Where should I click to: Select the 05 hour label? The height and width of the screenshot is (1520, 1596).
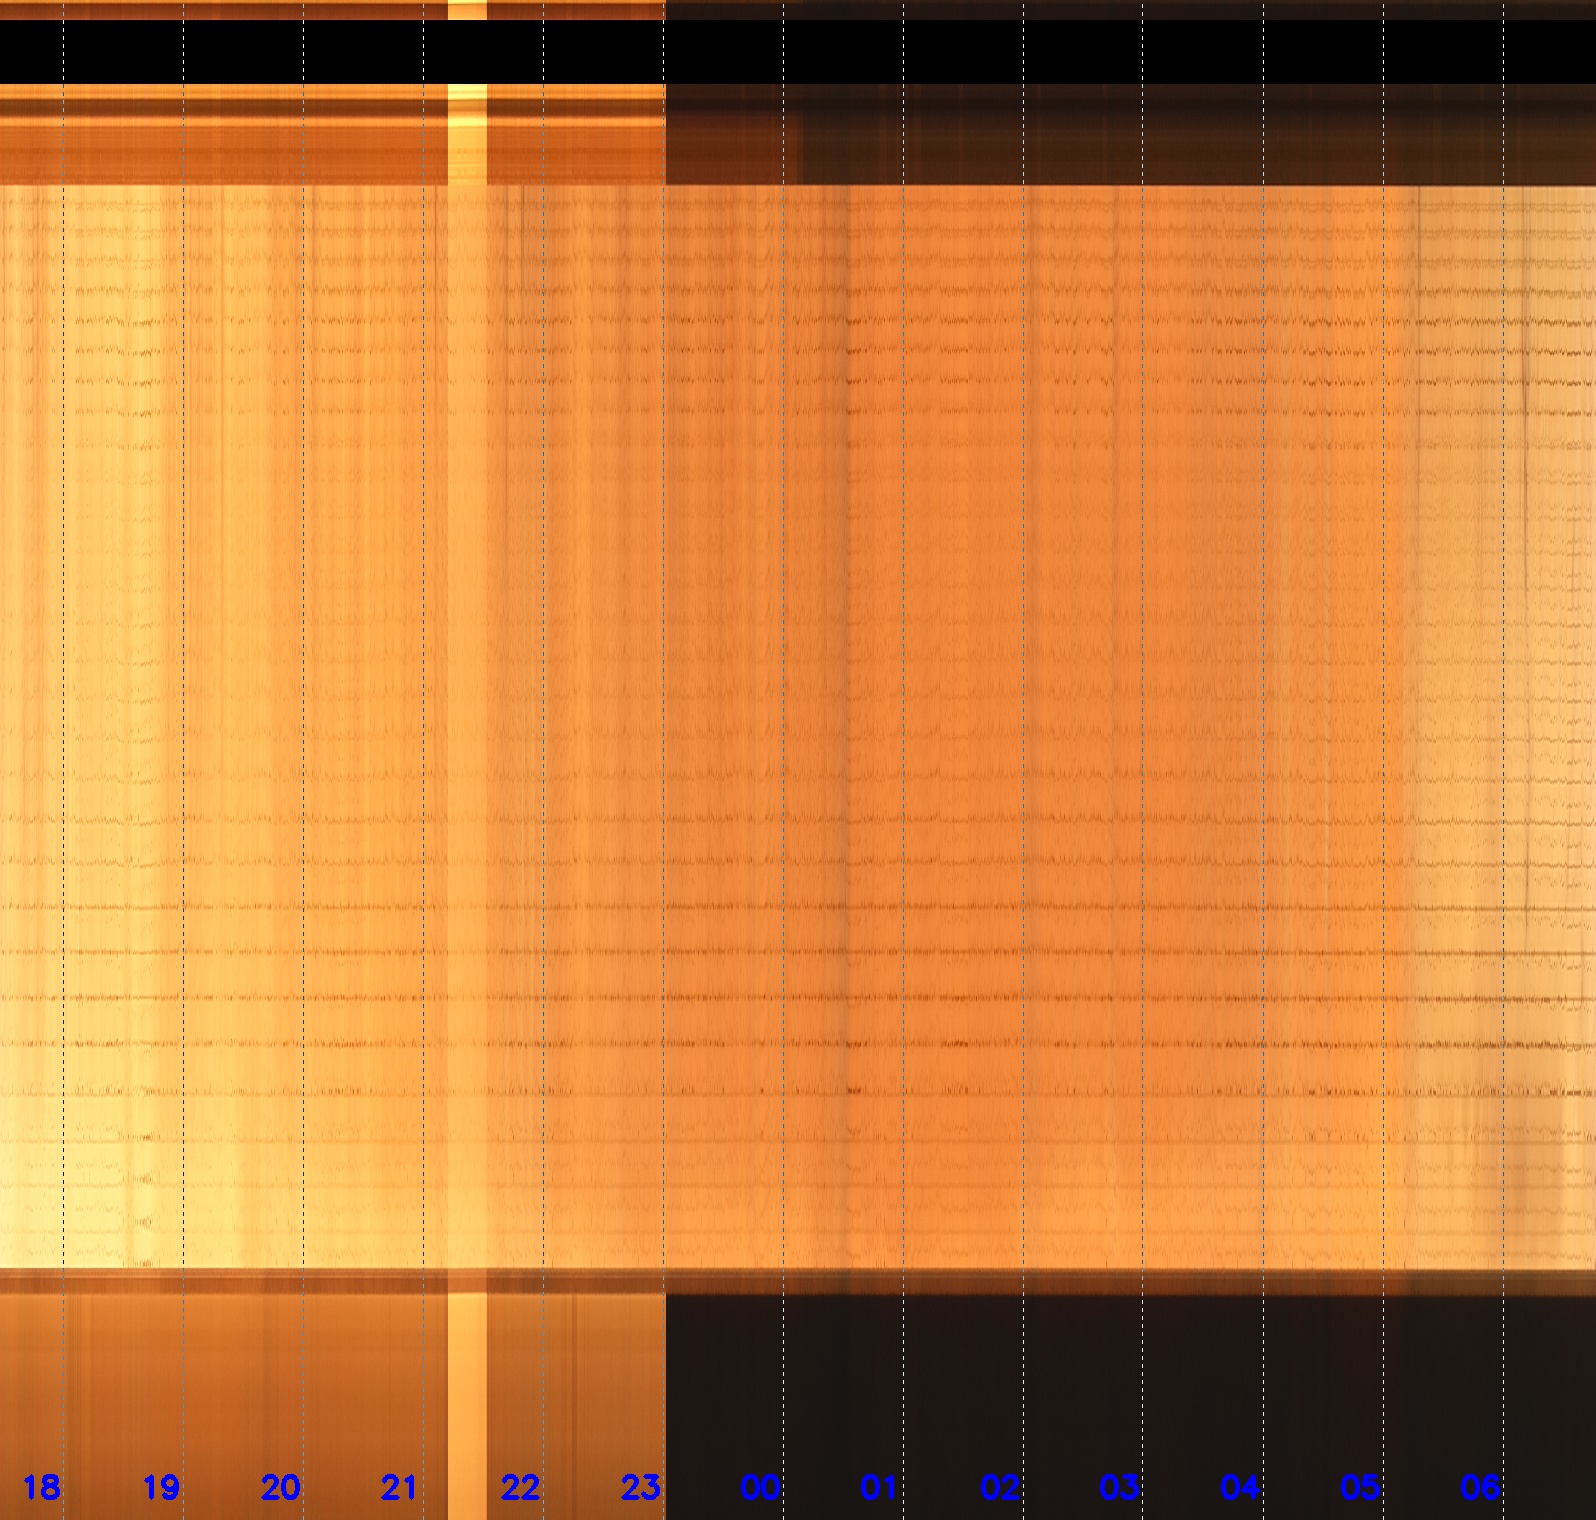click(x=1360, y=1488)
